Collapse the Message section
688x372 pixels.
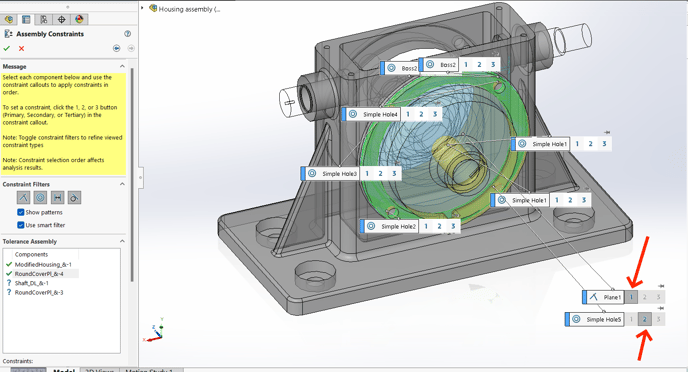122,66
